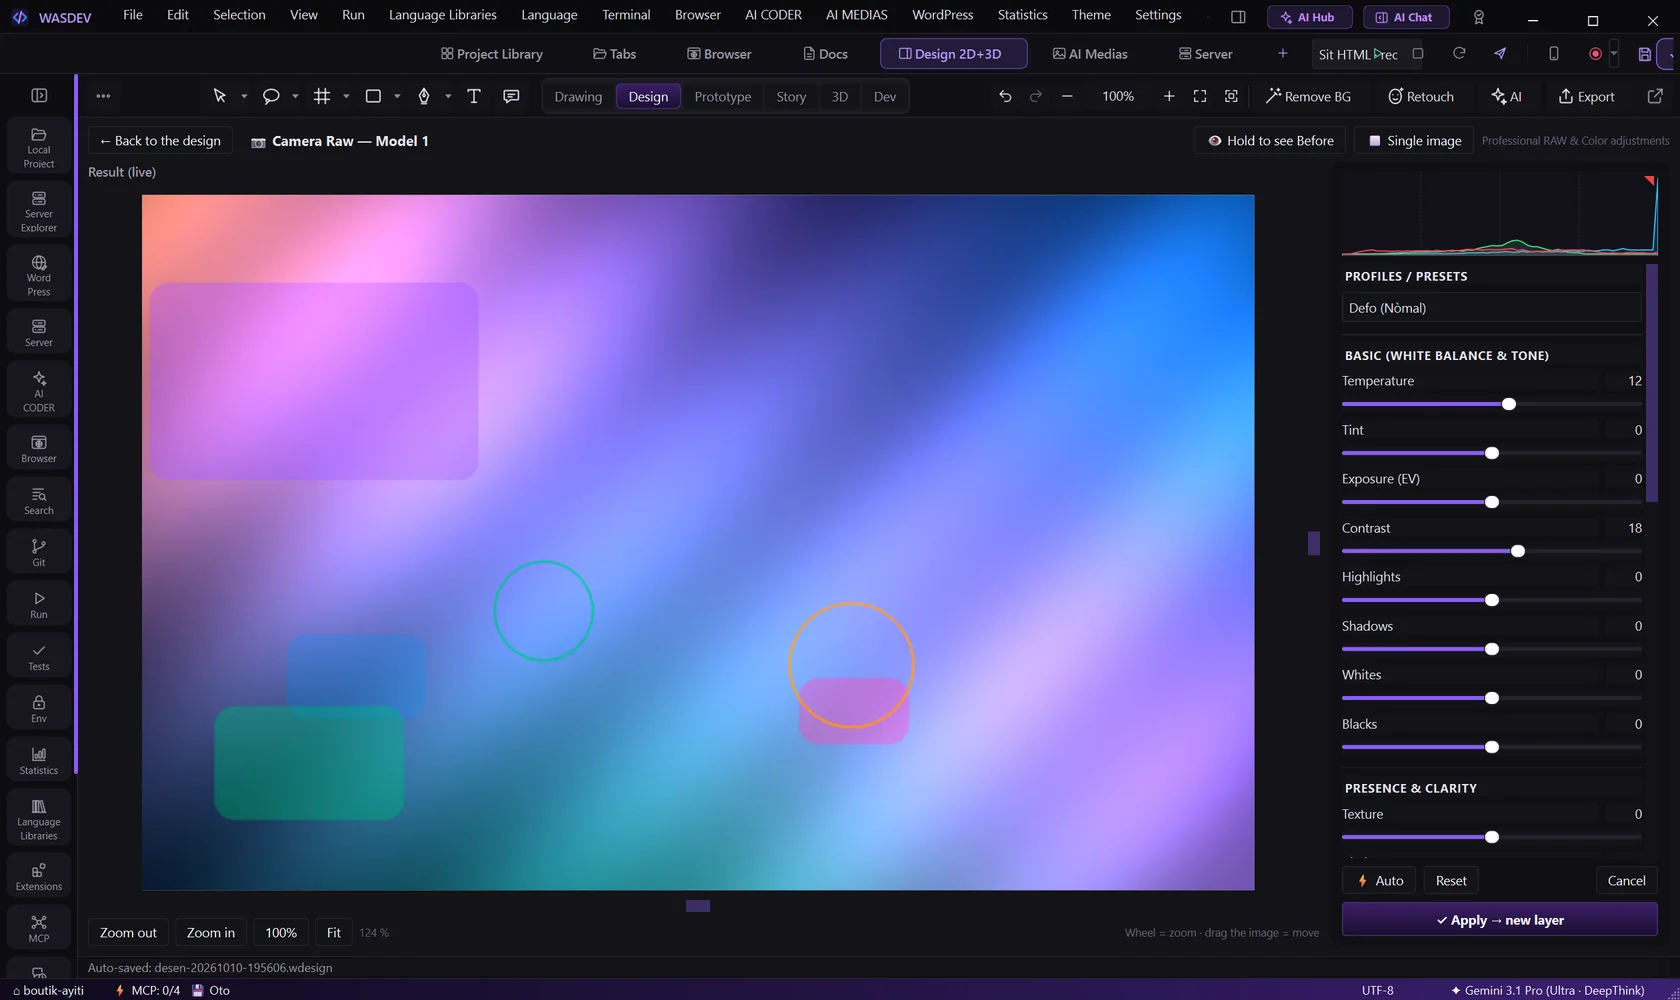Click the red record button
Image resolution: width=1680 pixels, height=1000 pixels.
click(1596, 54)
